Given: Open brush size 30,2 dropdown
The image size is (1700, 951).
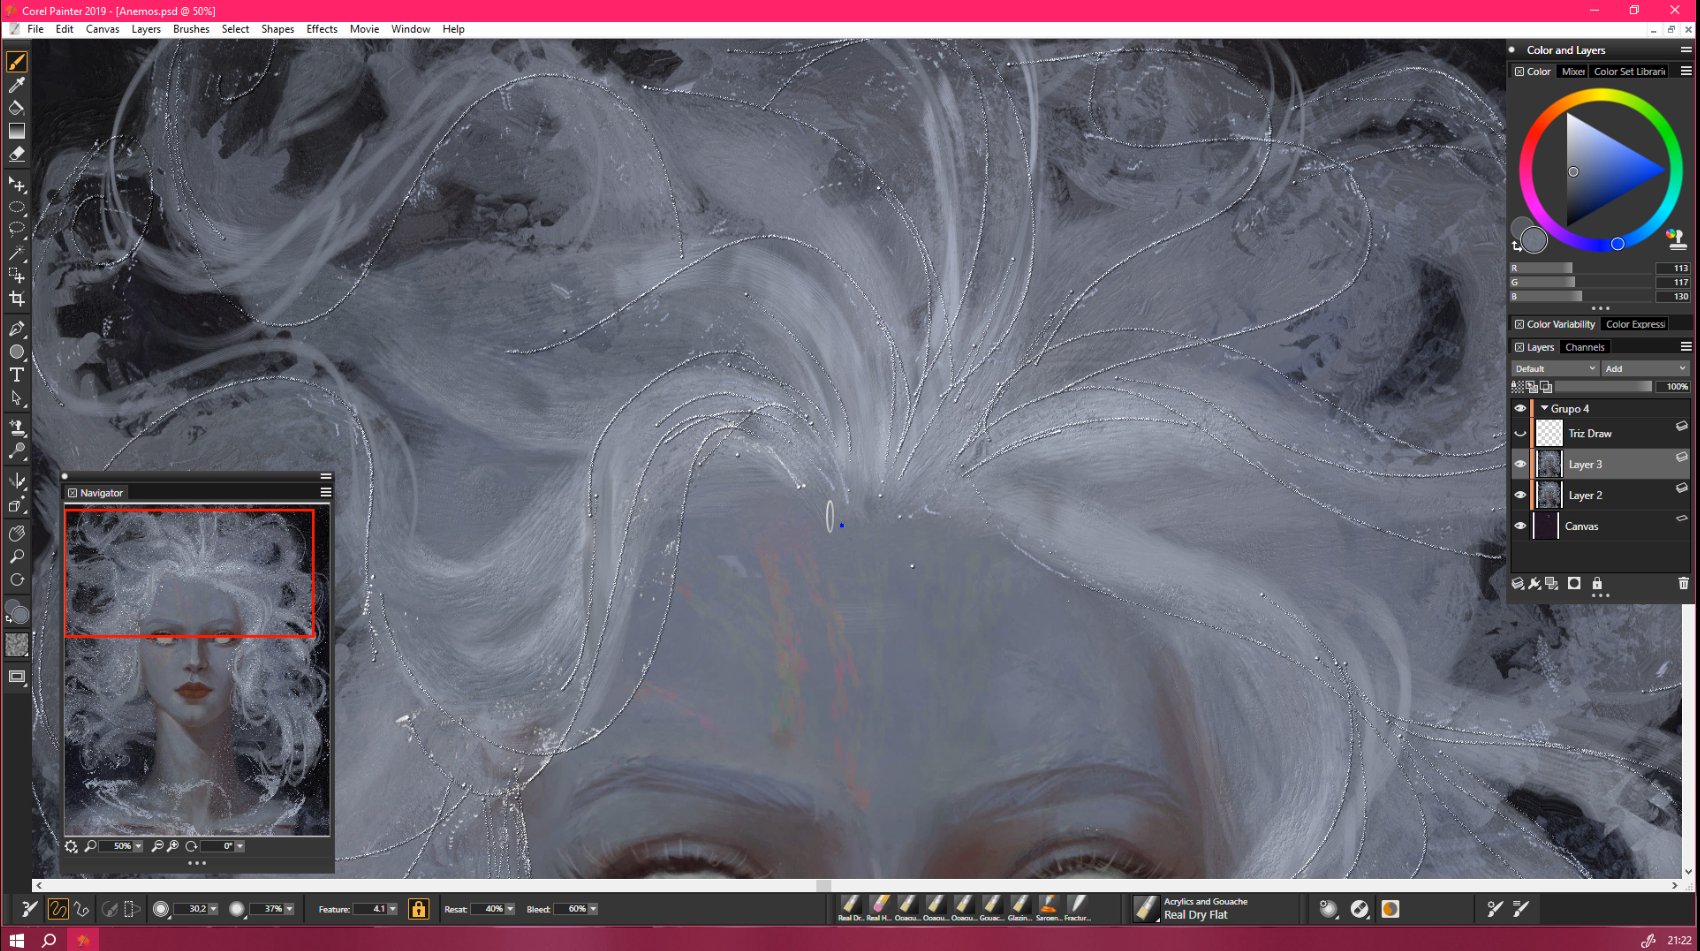Looking at the screenshot, I should pyautogui.click(x=213, y=909).
